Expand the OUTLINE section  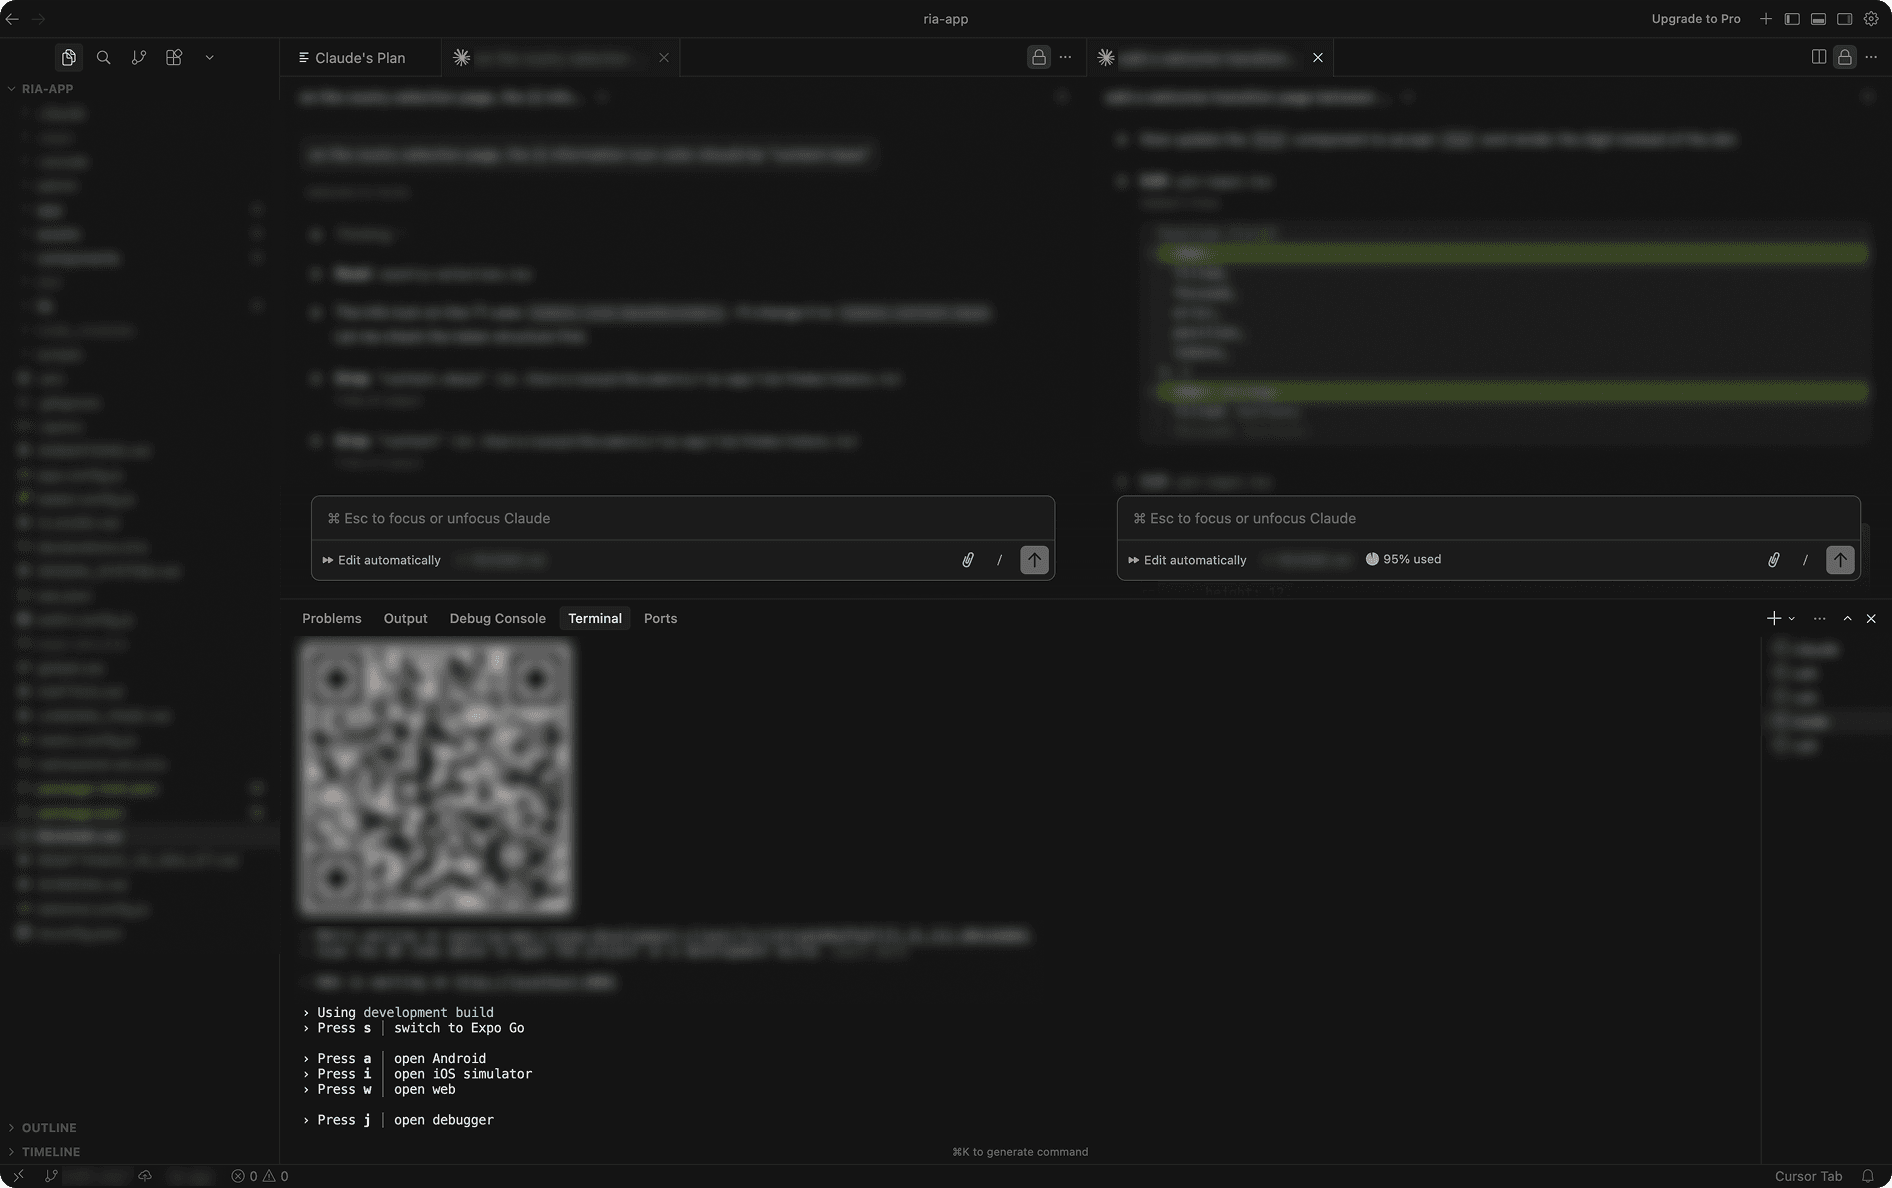click(49, 1127)
